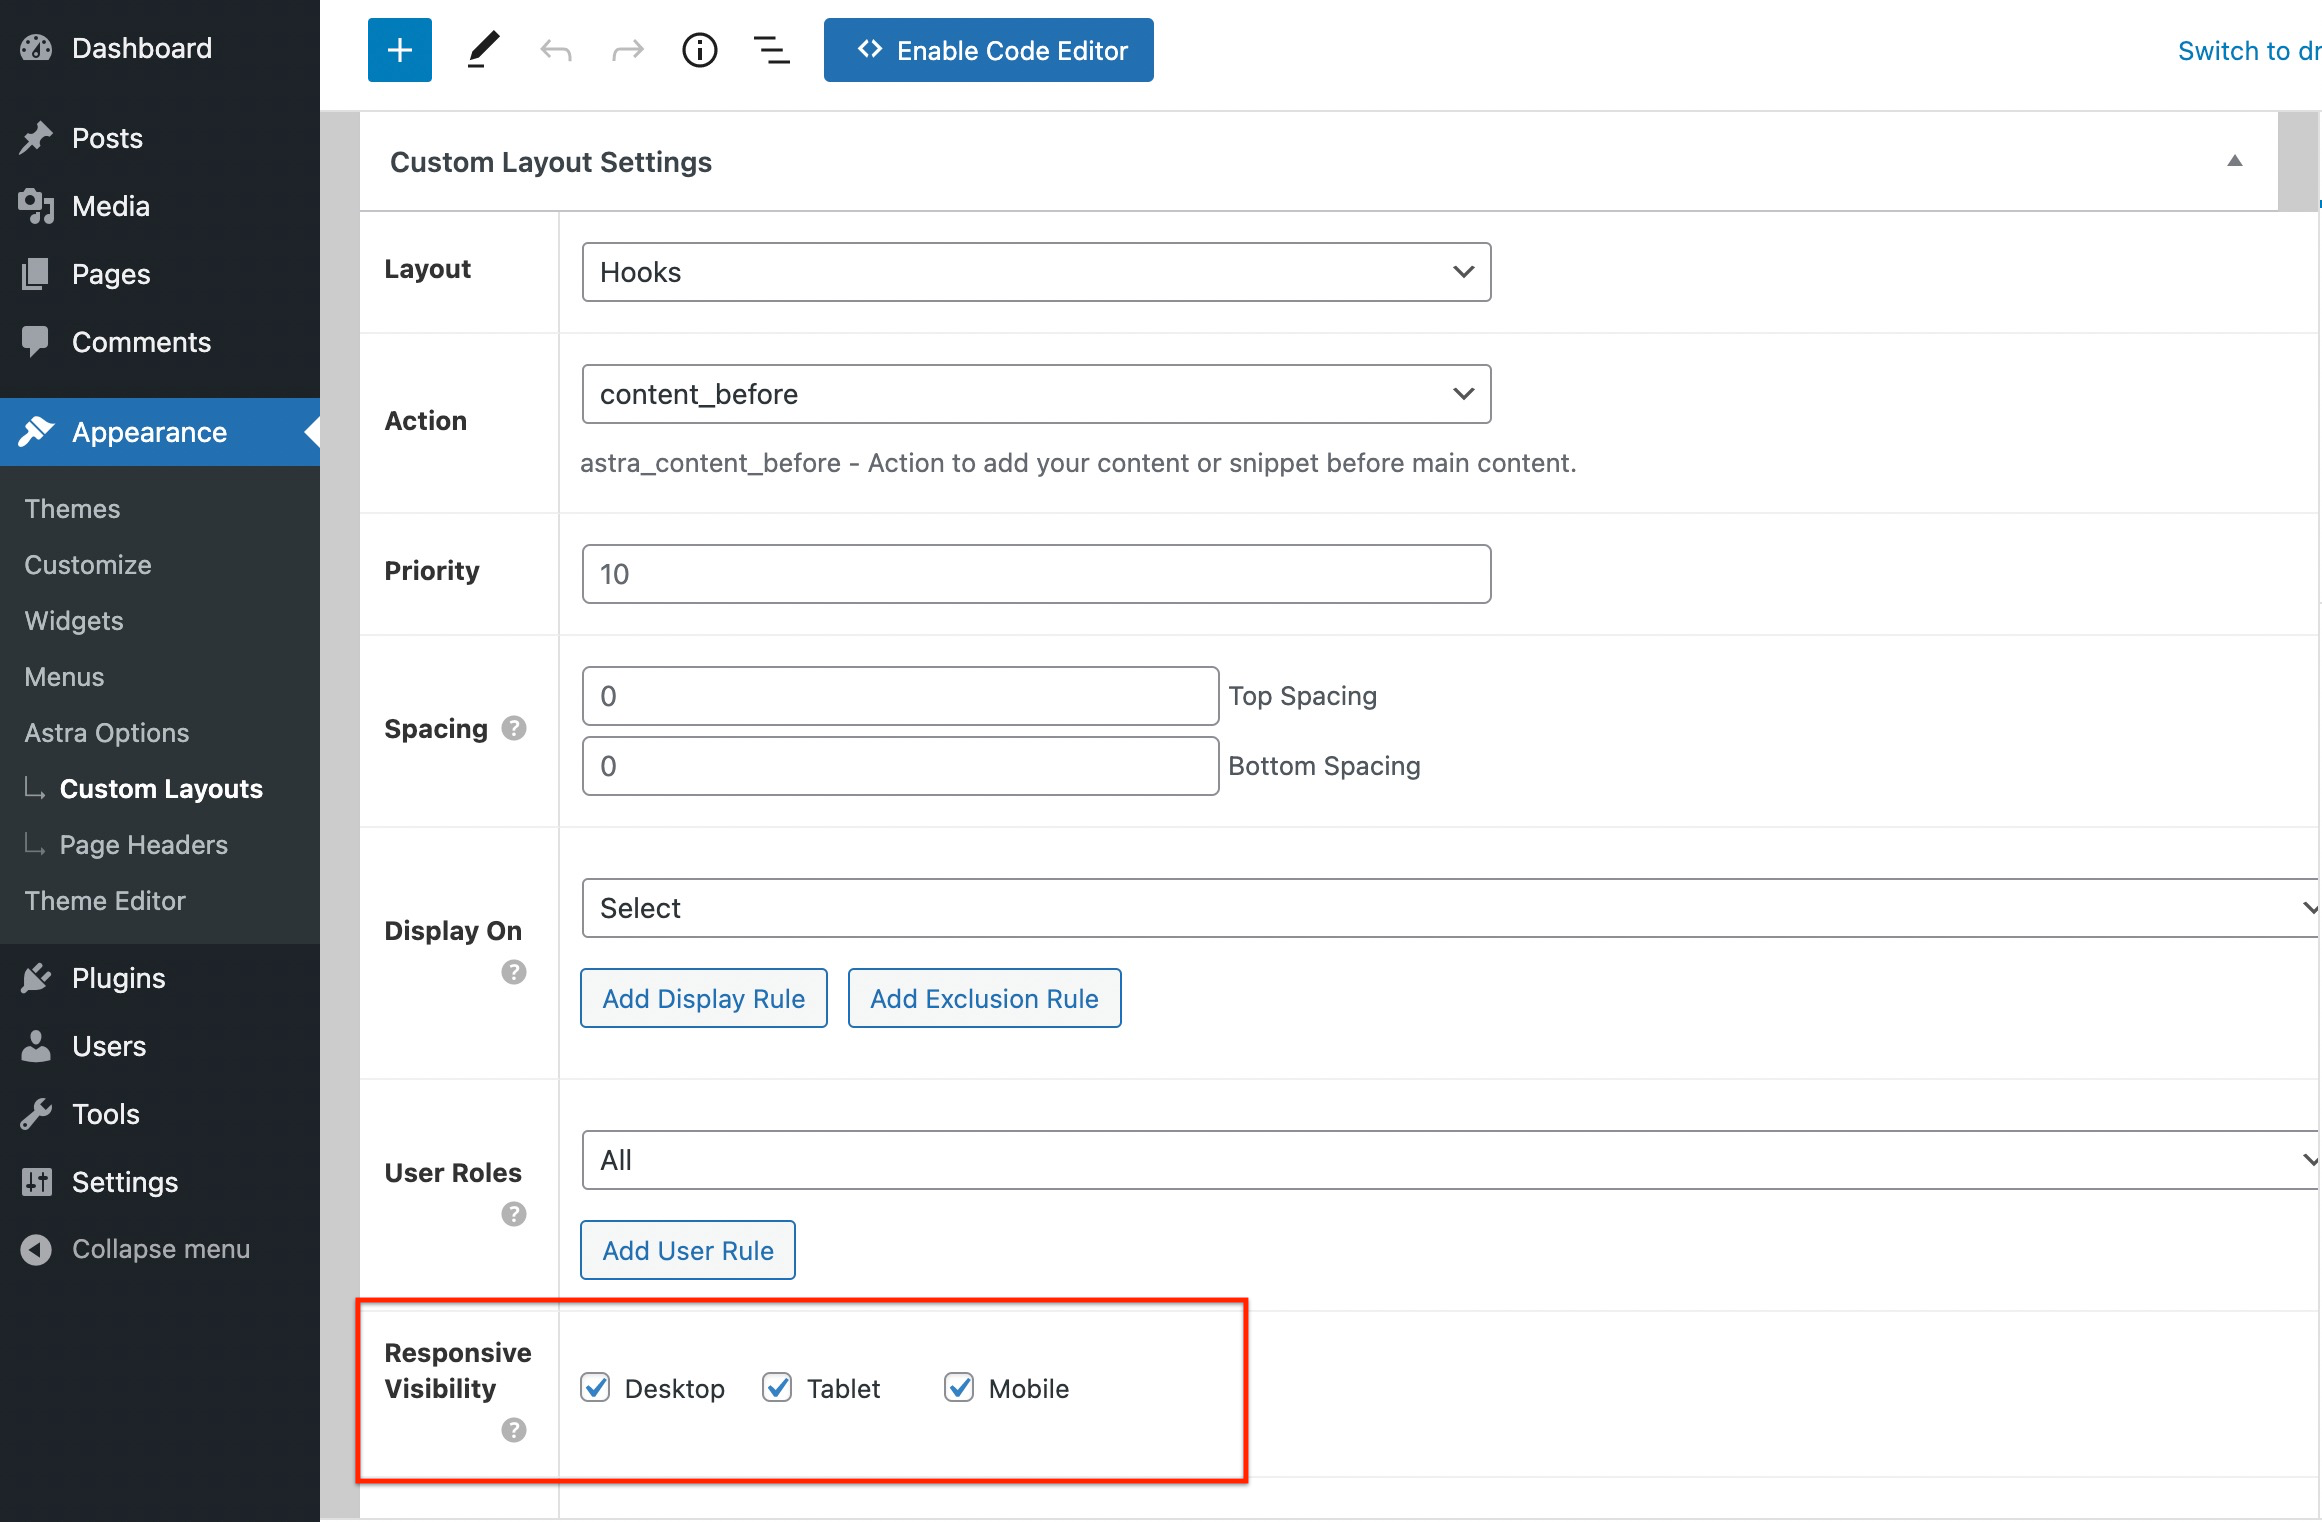Open Themes submenu item
The image size is (2322, 1522).
pyautogui.click(x=72, y=509)
